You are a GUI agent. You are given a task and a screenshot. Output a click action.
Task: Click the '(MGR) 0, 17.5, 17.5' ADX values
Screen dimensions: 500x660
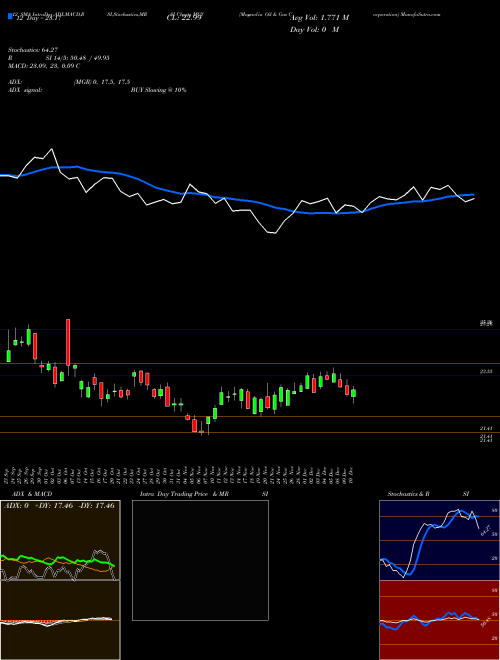[101, 82]
